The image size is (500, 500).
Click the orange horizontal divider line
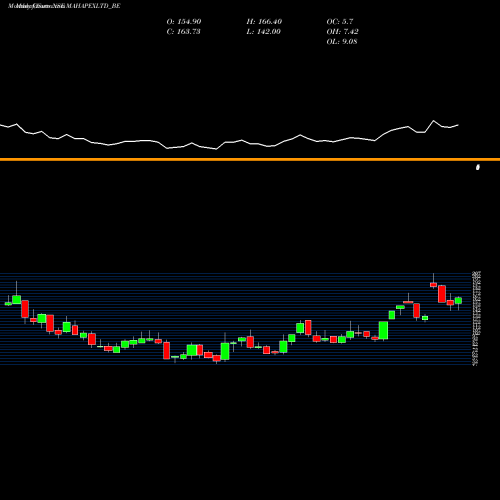coord(250,159)
